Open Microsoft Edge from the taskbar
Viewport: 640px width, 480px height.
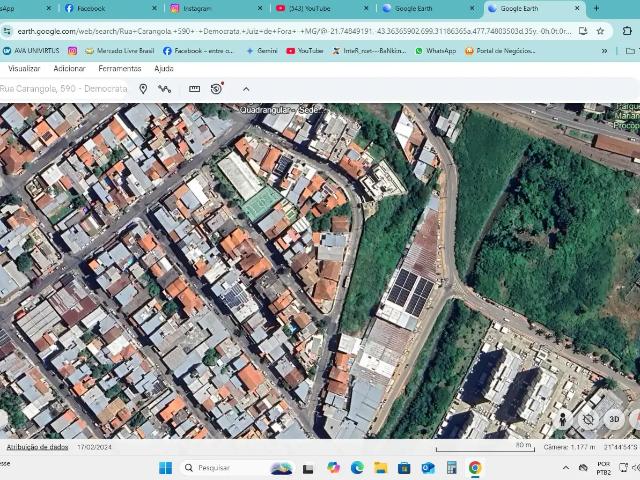pos(357,468)
